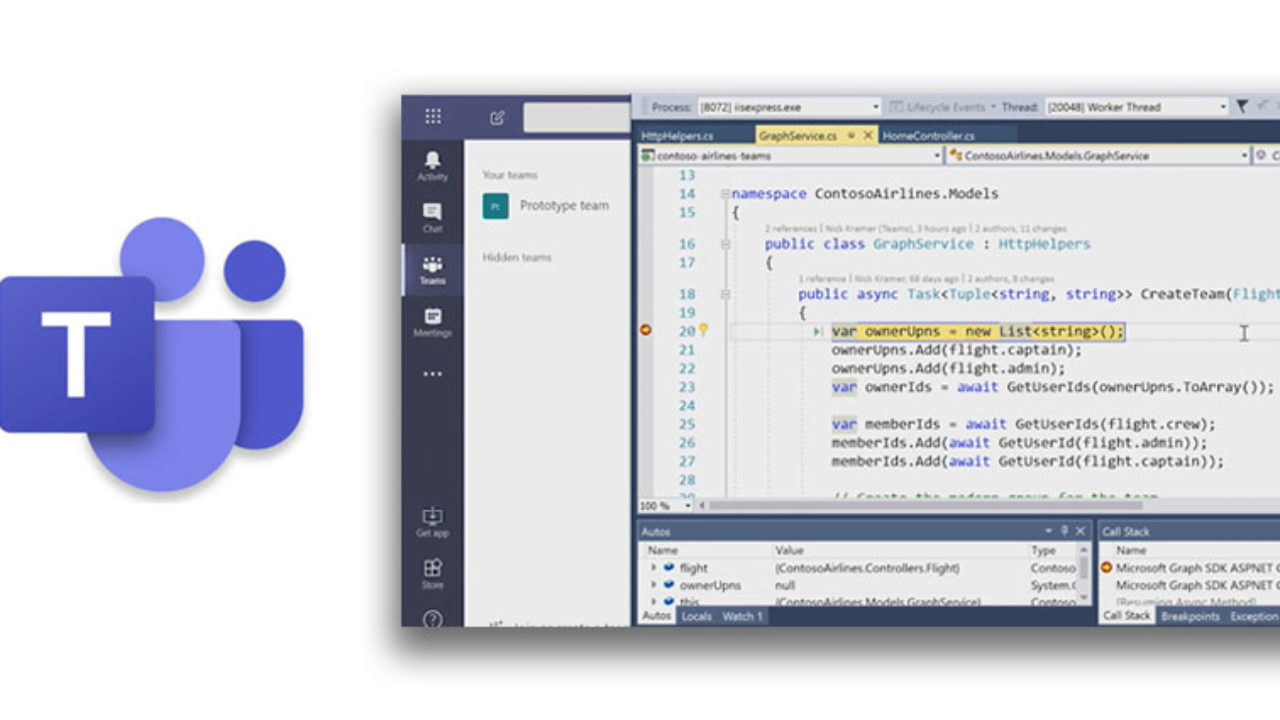The image size is (1280, 720).
Task: Switch to the HttpHelpers.cs tab
Action: click(677, 135)
